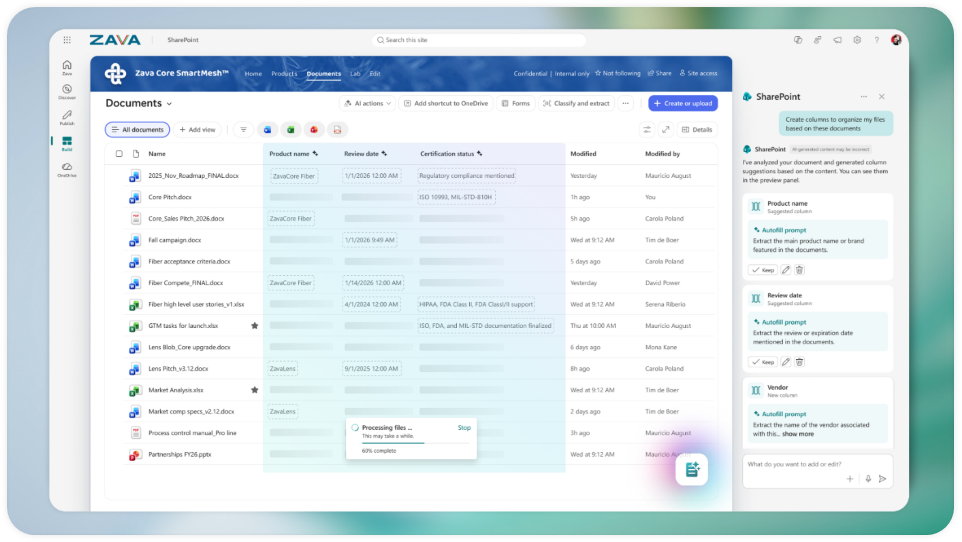
Task: Edit the Product name suggested column
Action: (x=786, y=270)
